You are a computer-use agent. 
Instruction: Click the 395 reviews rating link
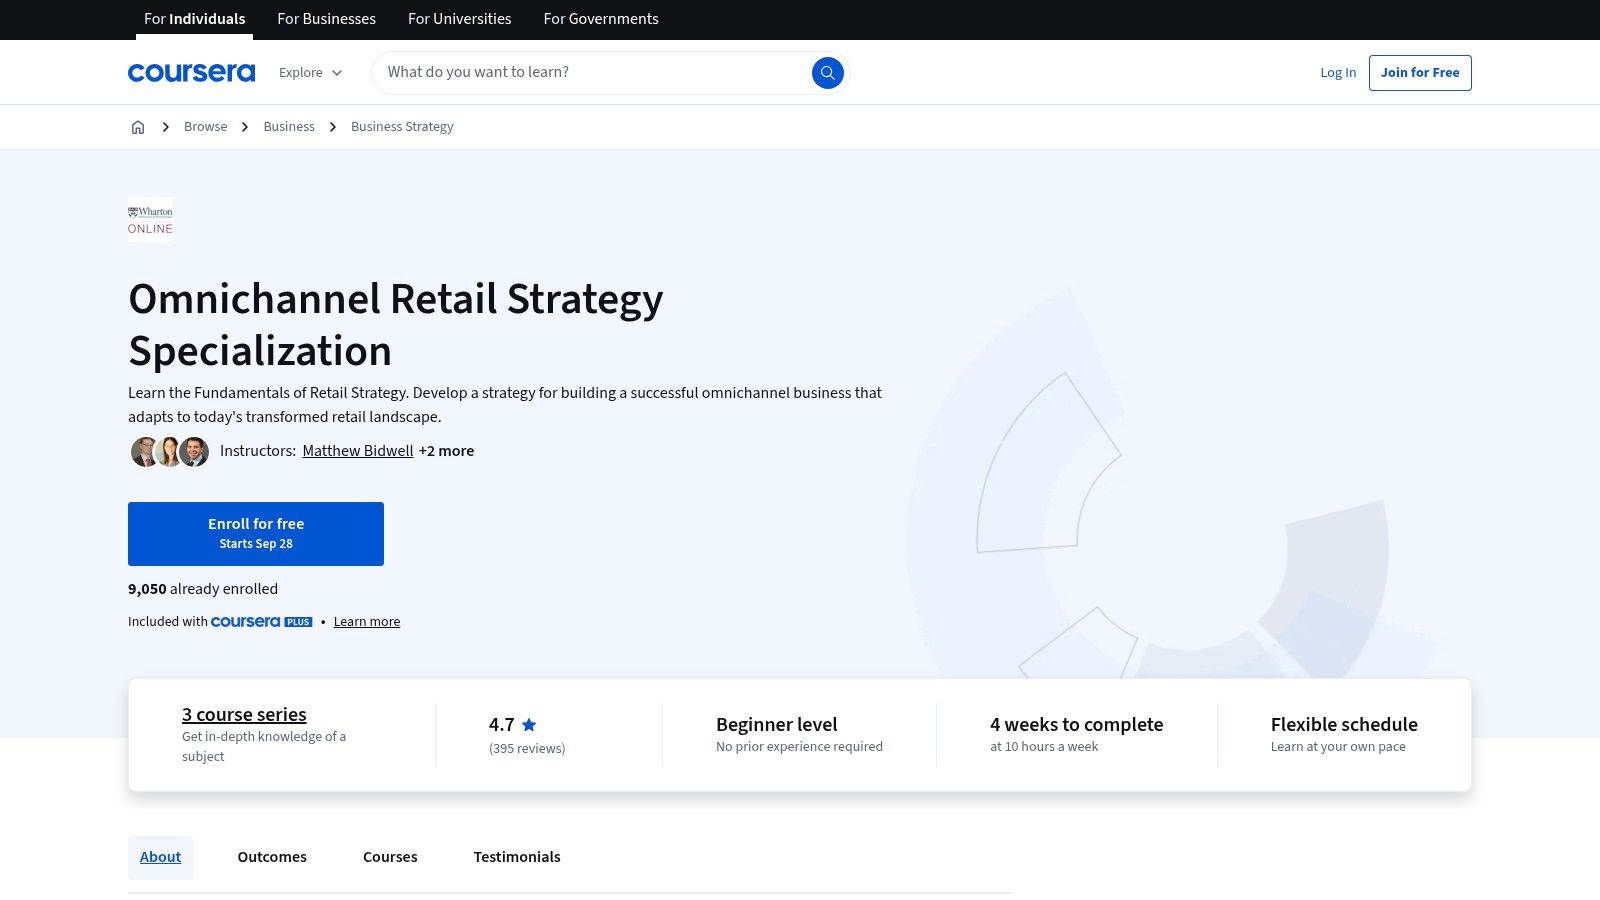(x=527, y=748)
